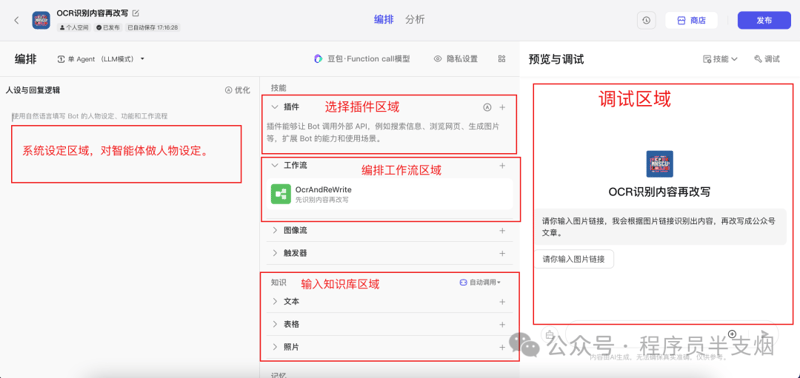Screen dimensions: 800x378
Task: Go back using the top-left arrow
Action: coord(16,20)
